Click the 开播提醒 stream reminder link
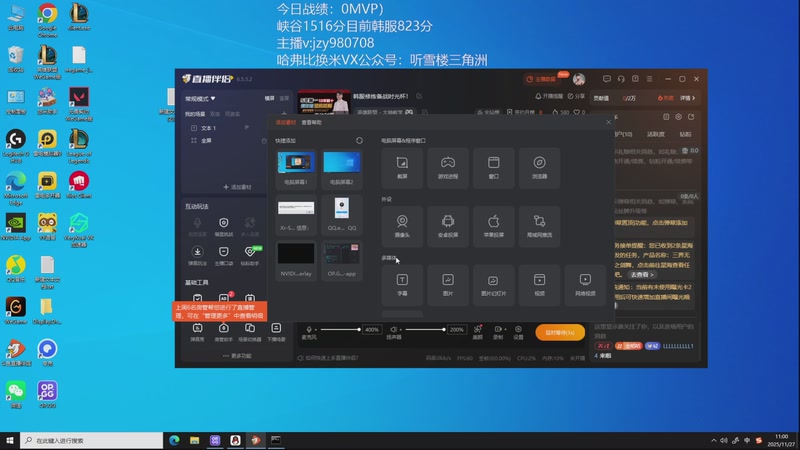The width and height of the screenshot is (800, 450). [549, 96]
